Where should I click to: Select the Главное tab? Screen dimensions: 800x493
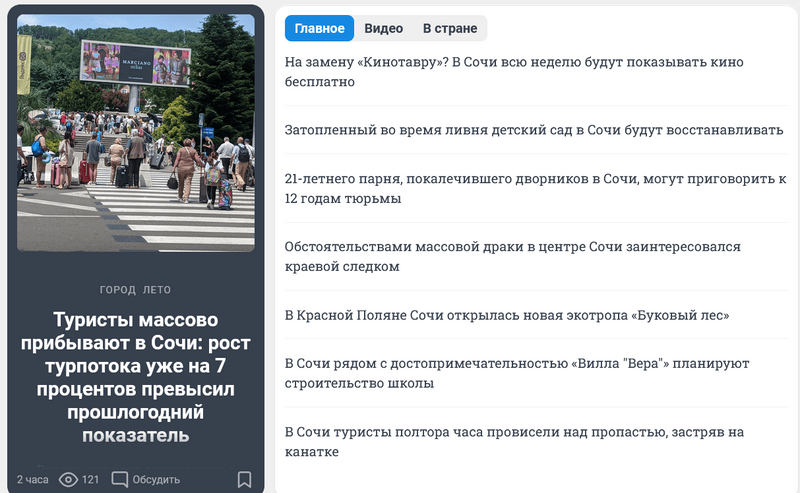(x=319, y=29)
